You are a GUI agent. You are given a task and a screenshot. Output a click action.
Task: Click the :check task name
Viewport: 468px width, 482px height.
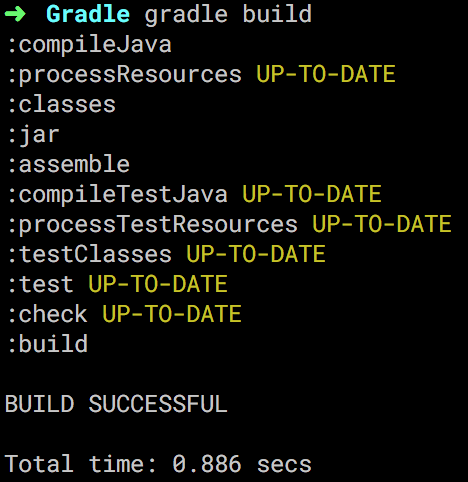click(48, 314)
